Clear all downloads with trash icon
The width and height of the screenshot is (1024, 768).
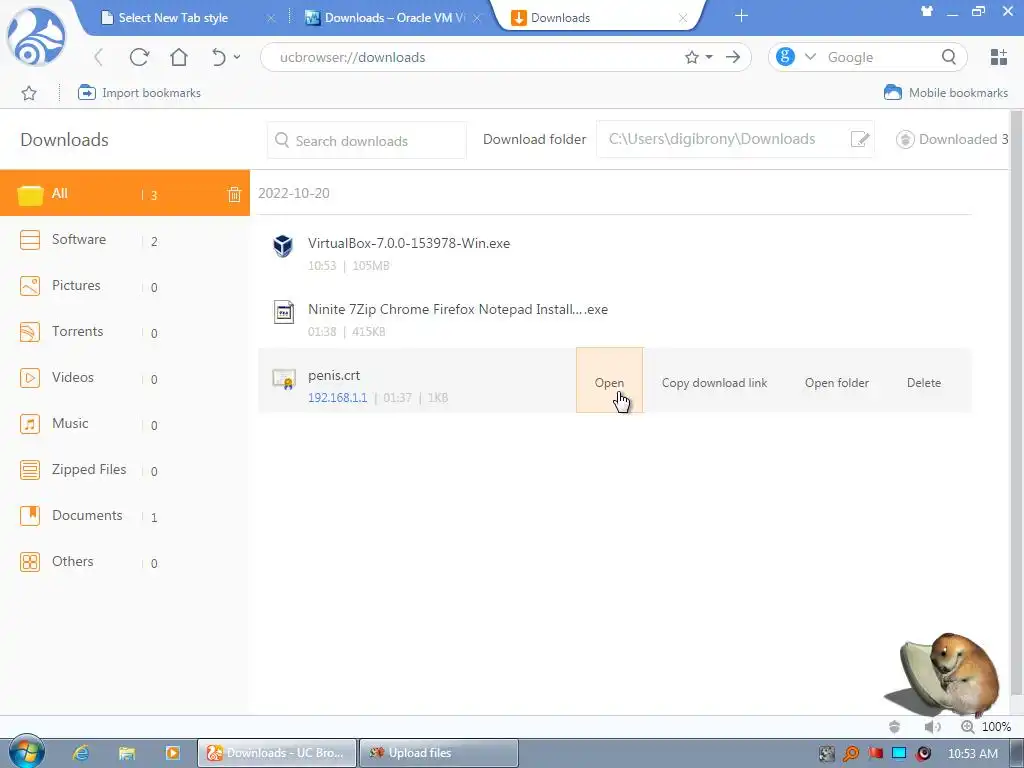234,194
